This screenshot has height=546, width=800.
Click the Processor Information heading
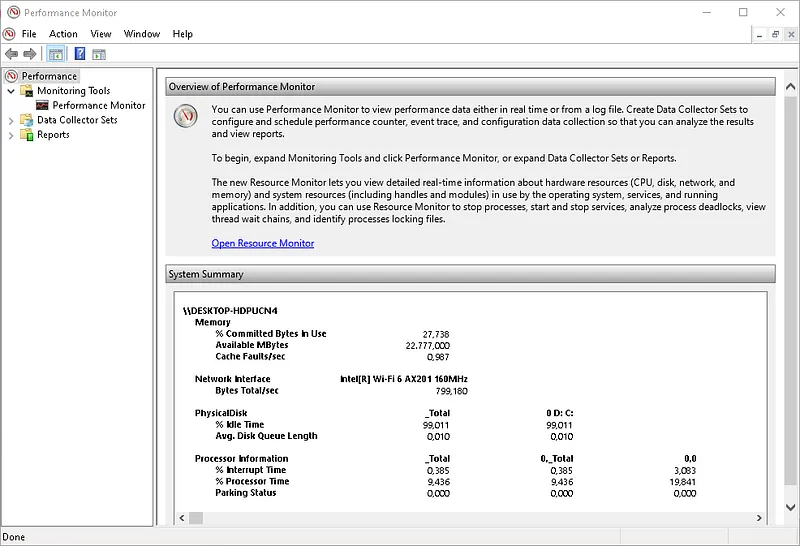click(x=241, y=458)
